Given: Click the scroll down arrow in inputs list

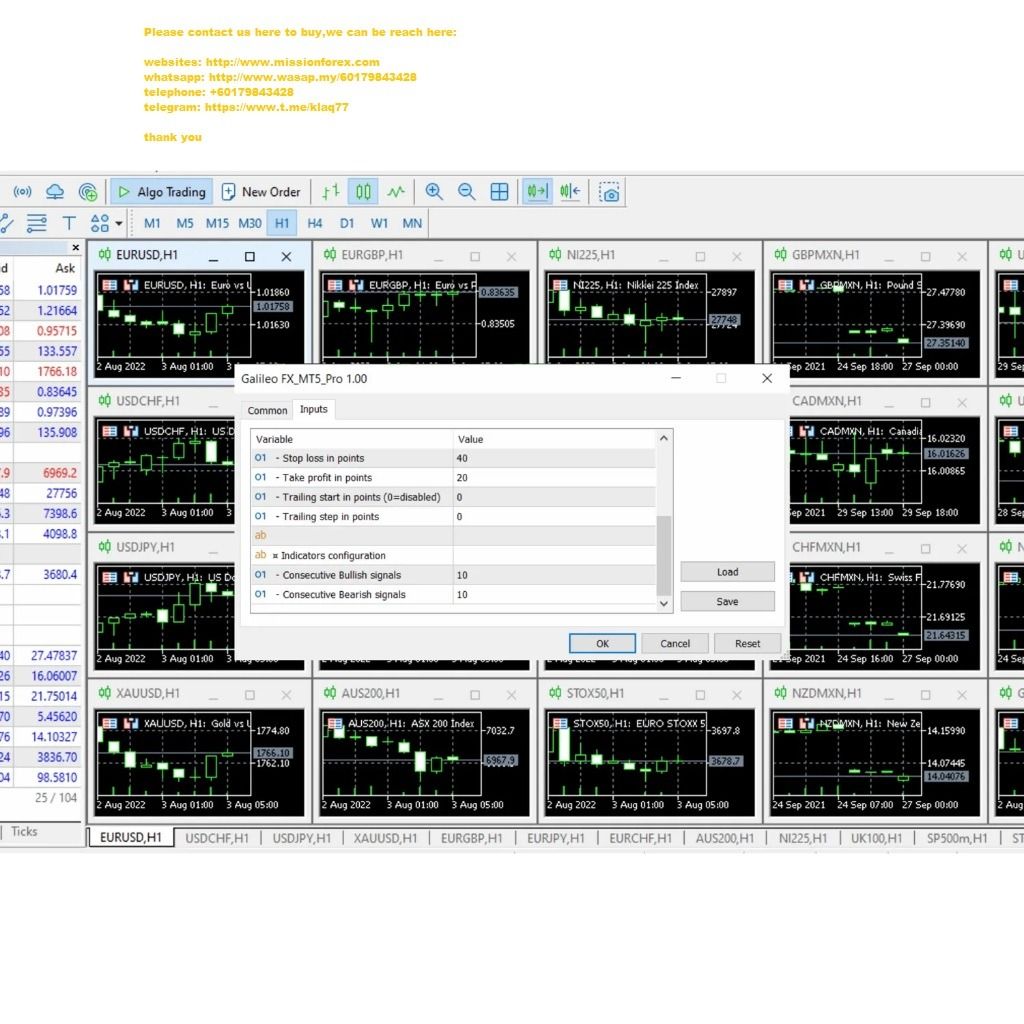Looking at the screenshot, I should tap(664, 603).
